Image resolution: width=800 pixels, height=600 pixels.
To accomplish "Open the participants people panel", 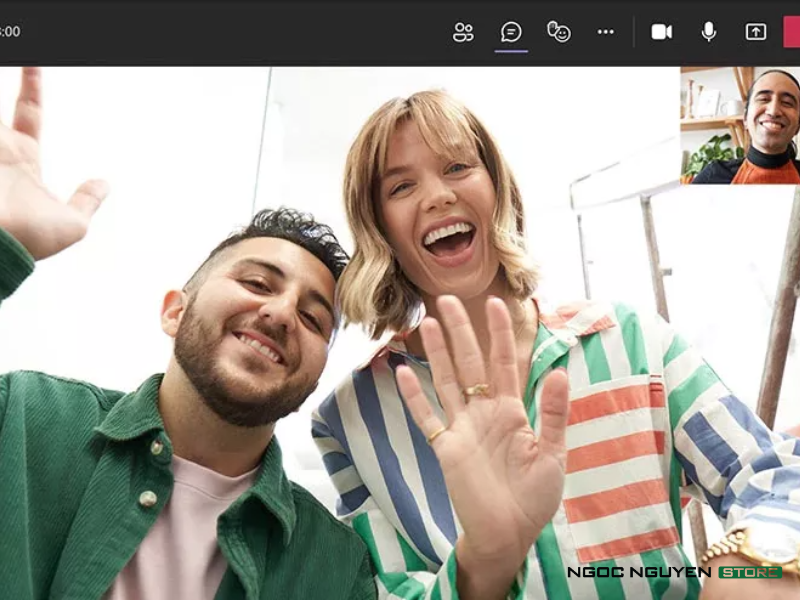I will tap(463, 32).
